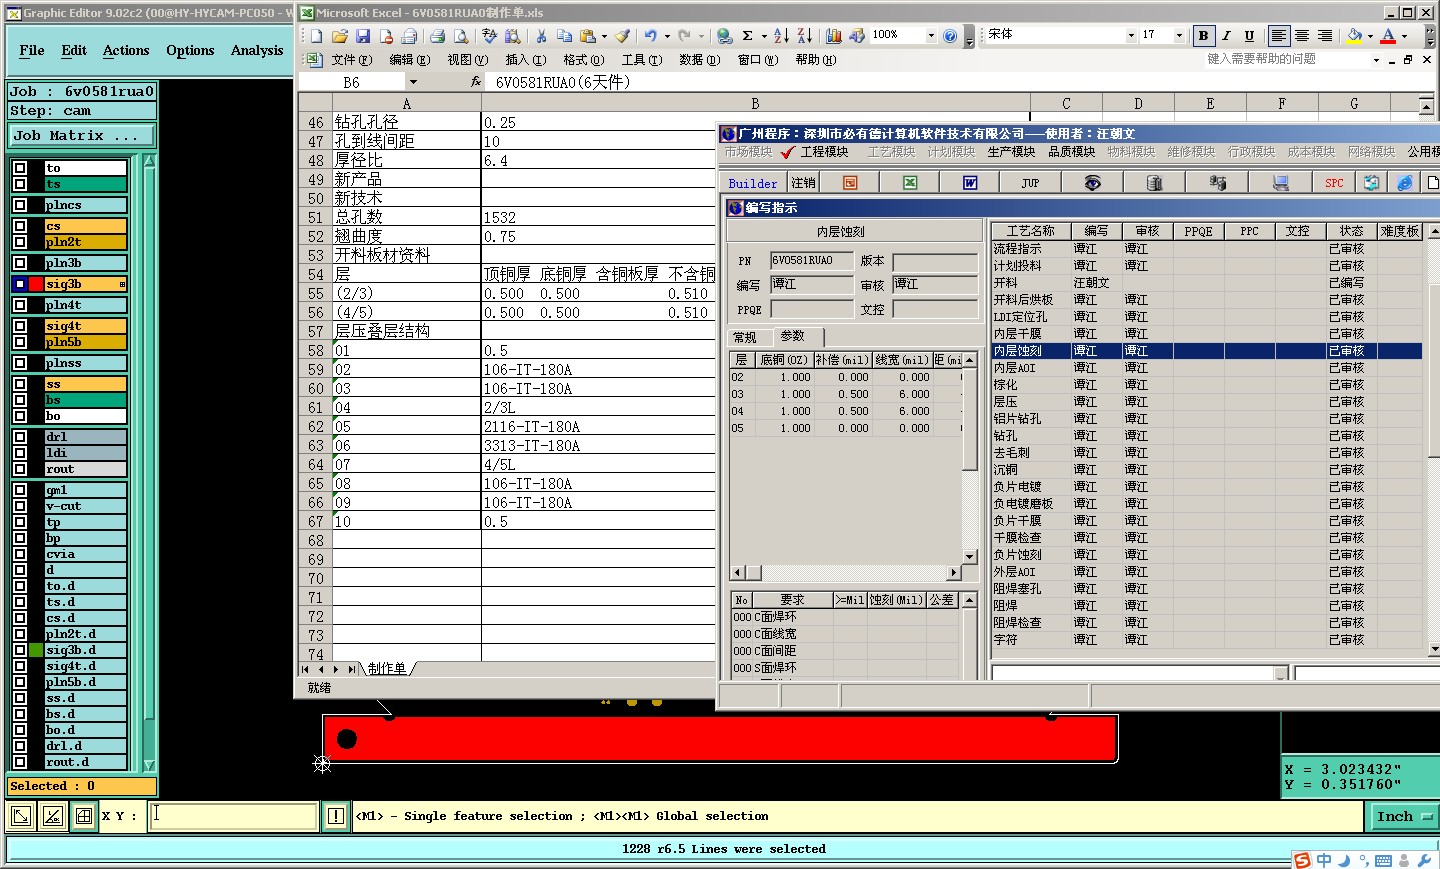
Task: Open the 格式(O) menu in Excel
Action: [x=583, y=60]
